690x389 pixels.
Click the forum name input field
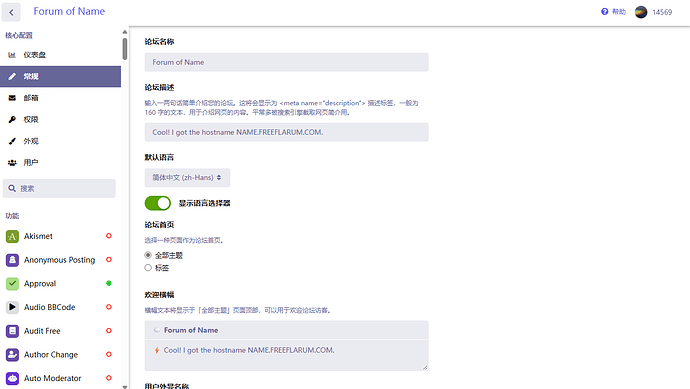coord(286,62)
